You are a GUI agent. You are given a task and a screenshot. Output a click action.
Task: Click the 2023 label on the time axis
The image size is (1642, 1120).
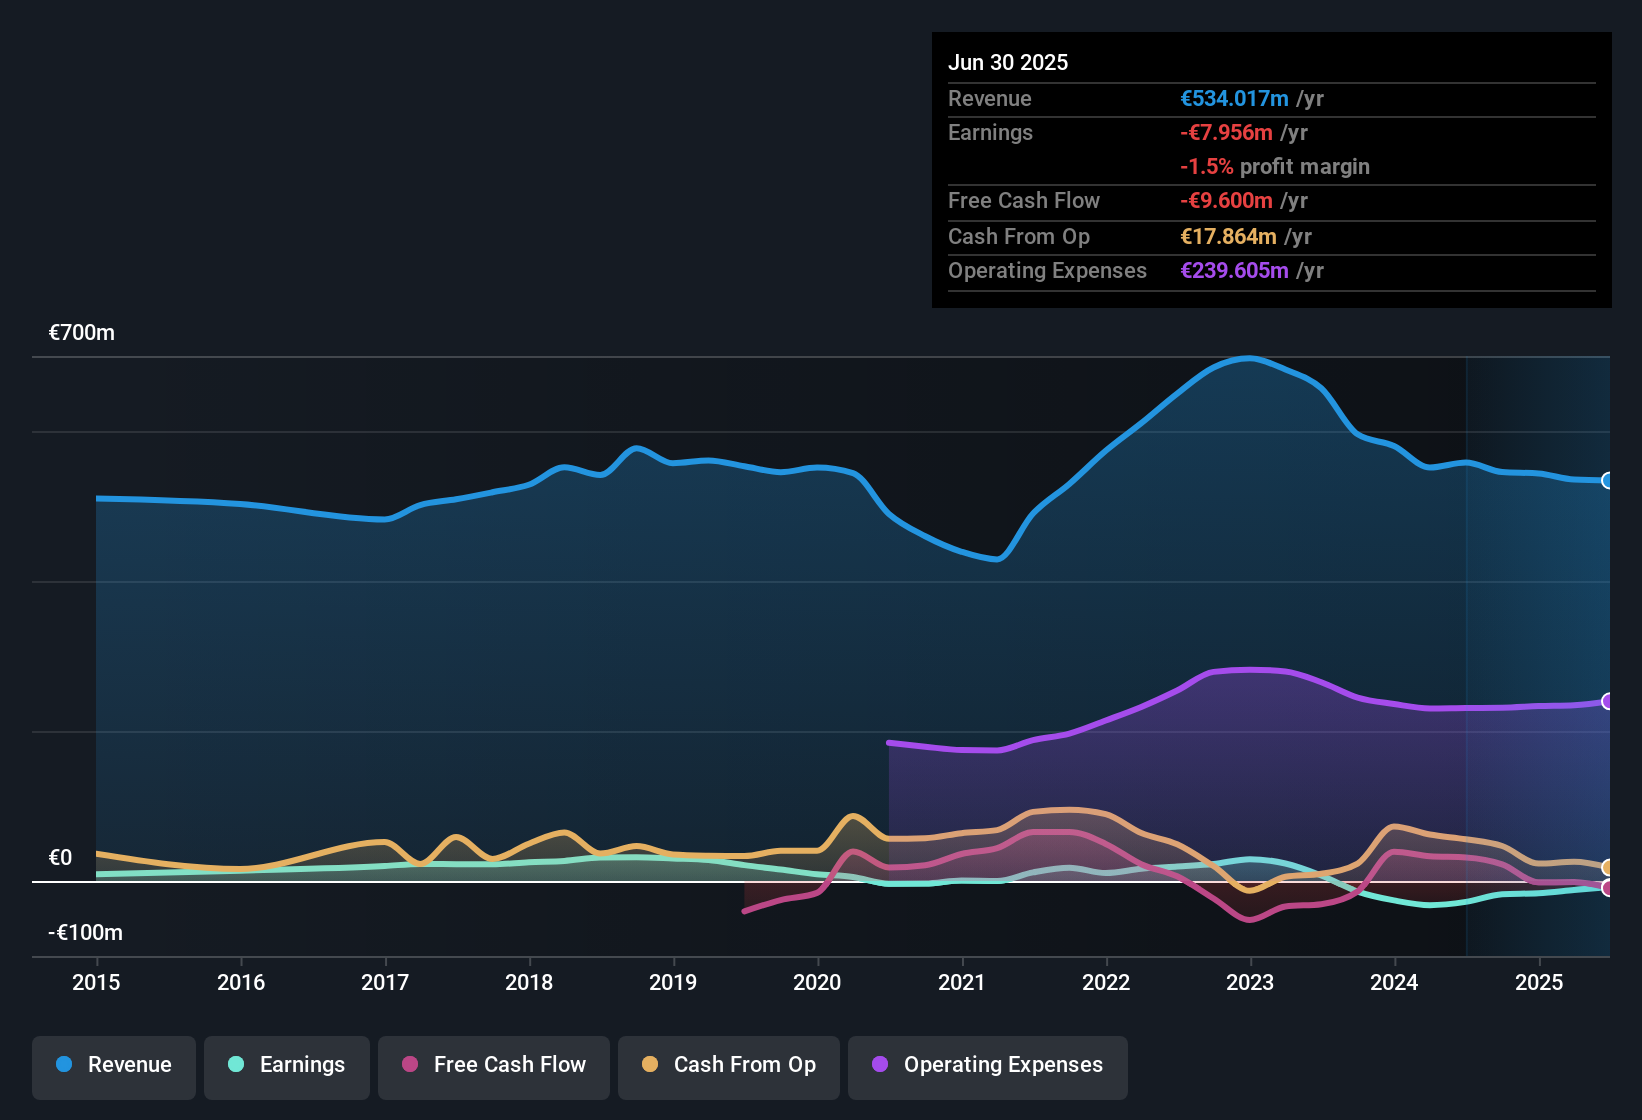pos(1249,983)
